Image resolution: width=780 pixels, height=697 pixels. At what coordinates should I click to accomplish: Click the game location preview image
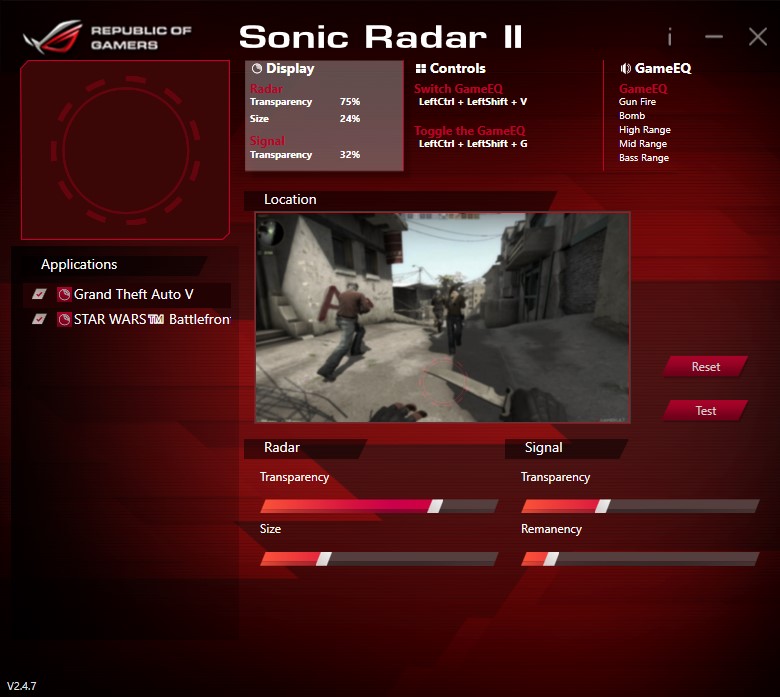coord(443,318)
